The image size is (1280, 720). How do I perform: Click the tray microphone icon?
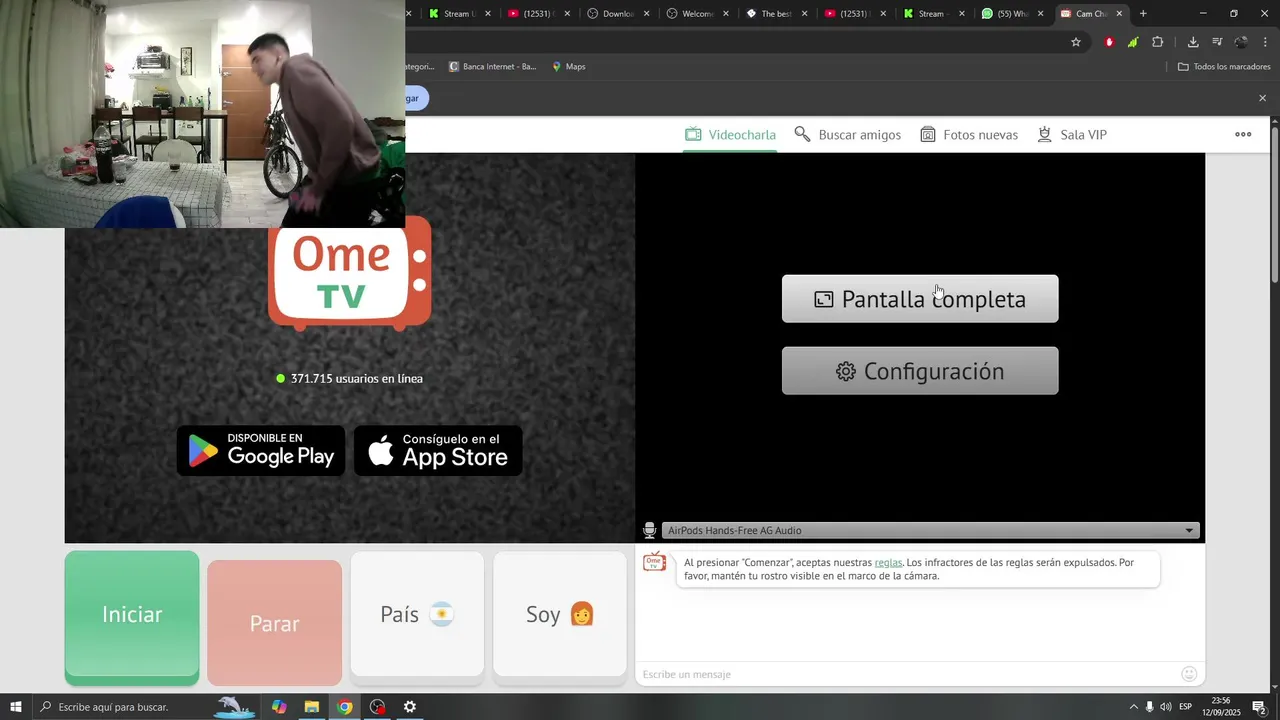coord(1149,707)
